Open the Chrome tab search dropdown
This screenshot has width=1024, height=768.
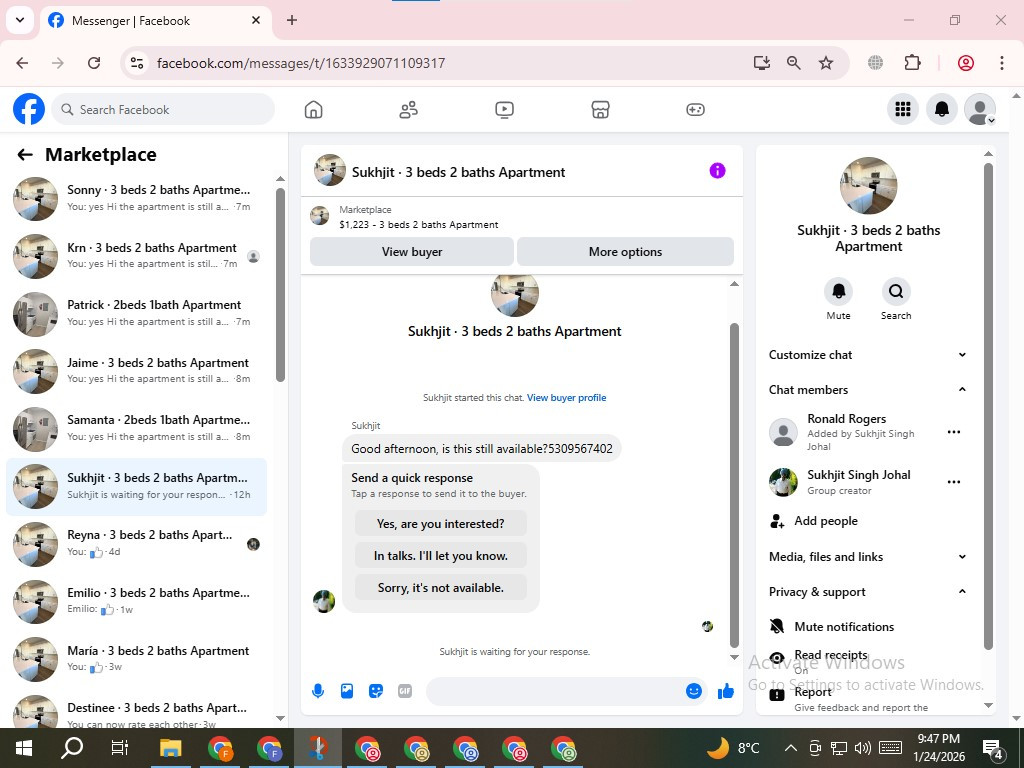pos(20,20)
